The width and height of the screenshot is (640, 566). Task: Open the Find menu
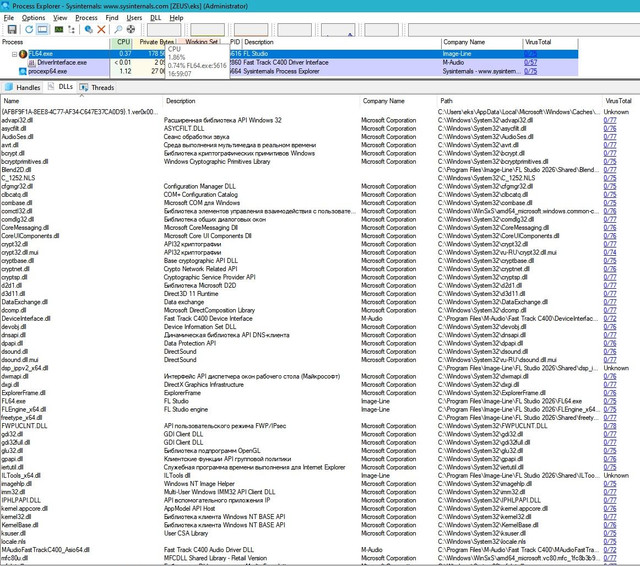112,18
